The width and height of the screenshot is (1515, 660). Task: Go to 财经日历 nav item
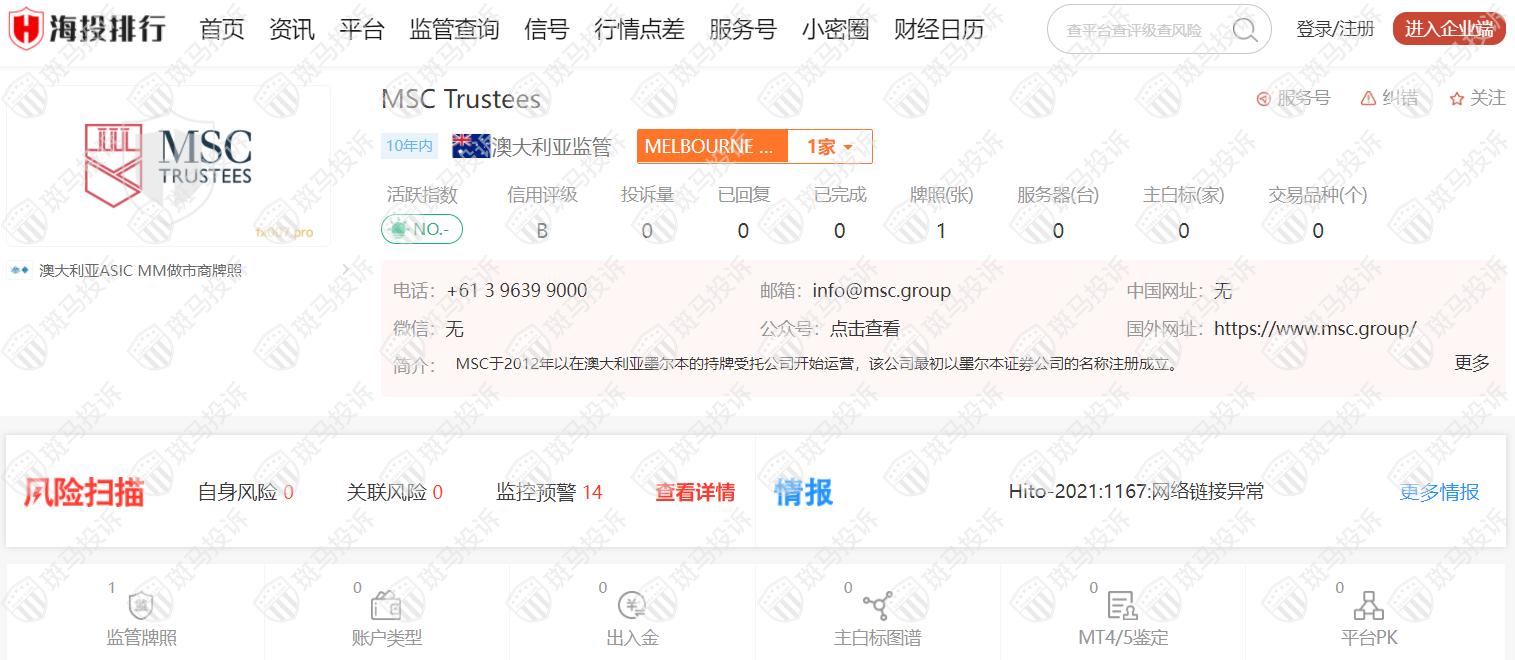point(938,30)
